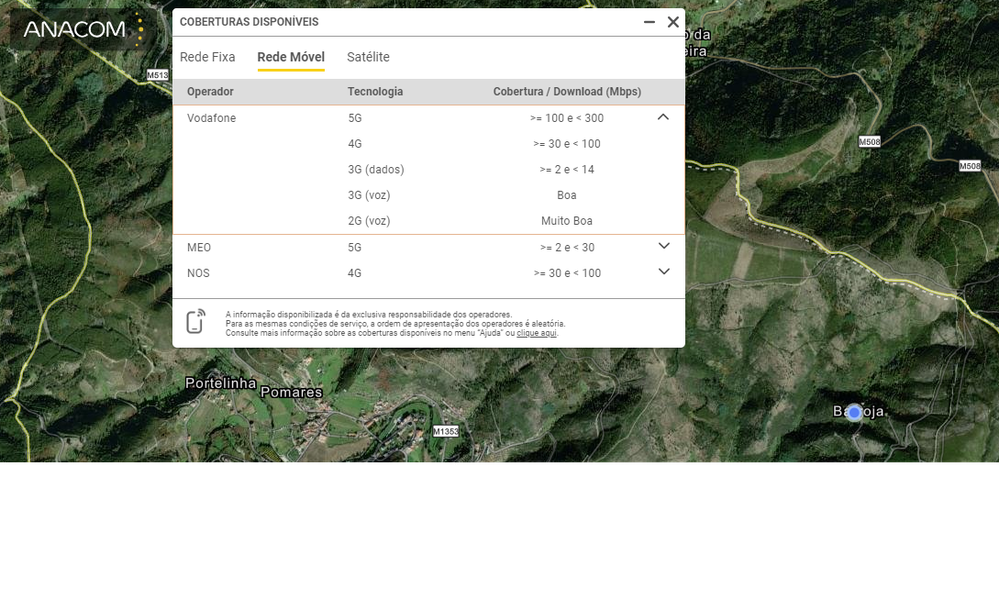
Task: Click the 'clique aqui' help link
Action: pos(537,333)
